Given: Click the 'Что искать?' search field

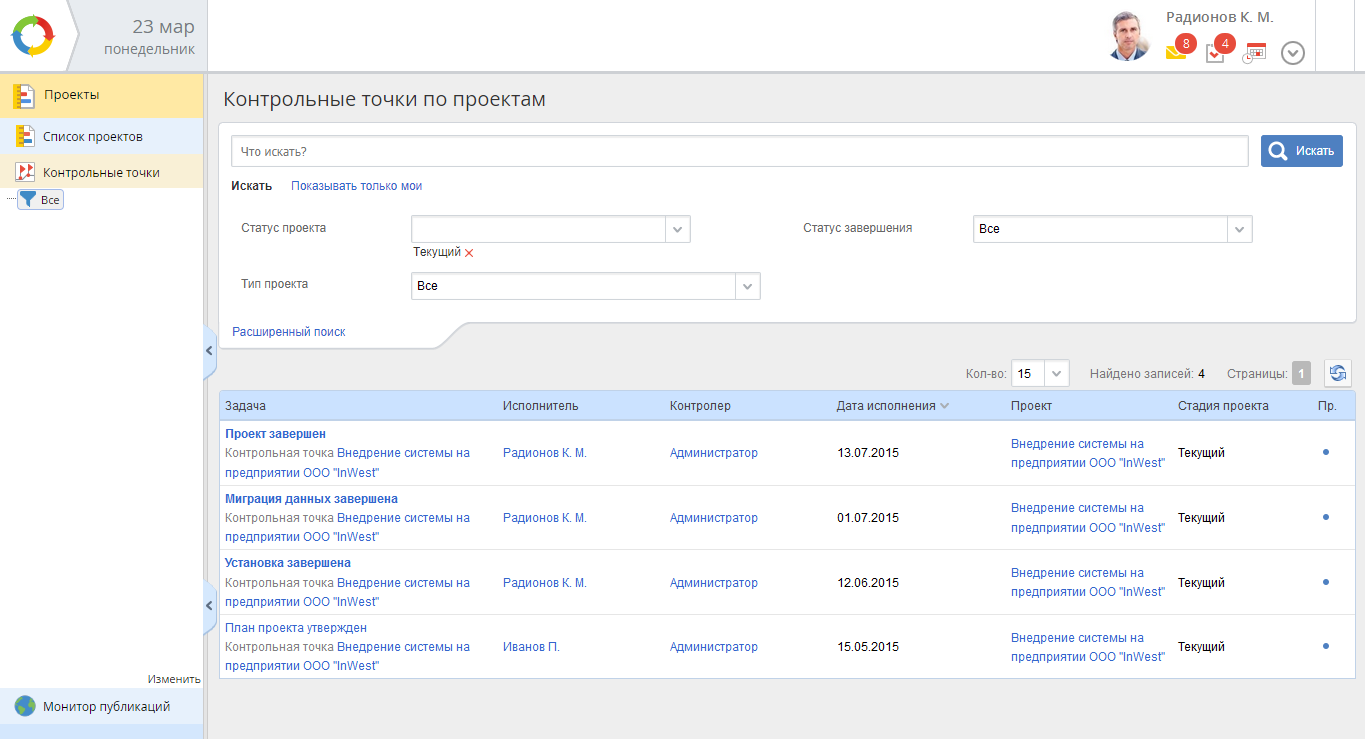Looking at the screenshot, I should pyautogui.click(x=739, y=151).
